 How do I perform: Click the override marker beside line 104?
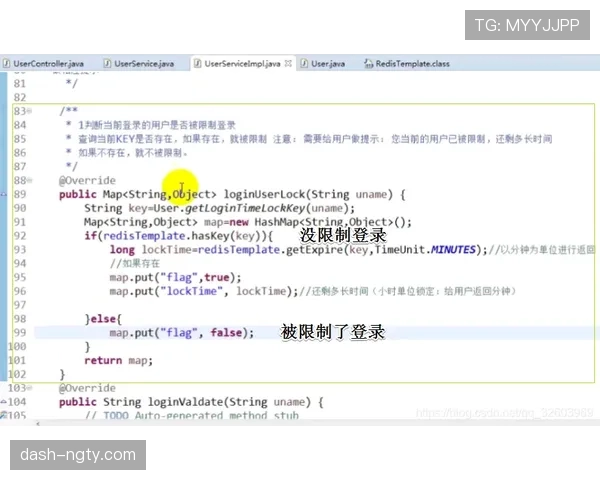(x=3, y=402)
